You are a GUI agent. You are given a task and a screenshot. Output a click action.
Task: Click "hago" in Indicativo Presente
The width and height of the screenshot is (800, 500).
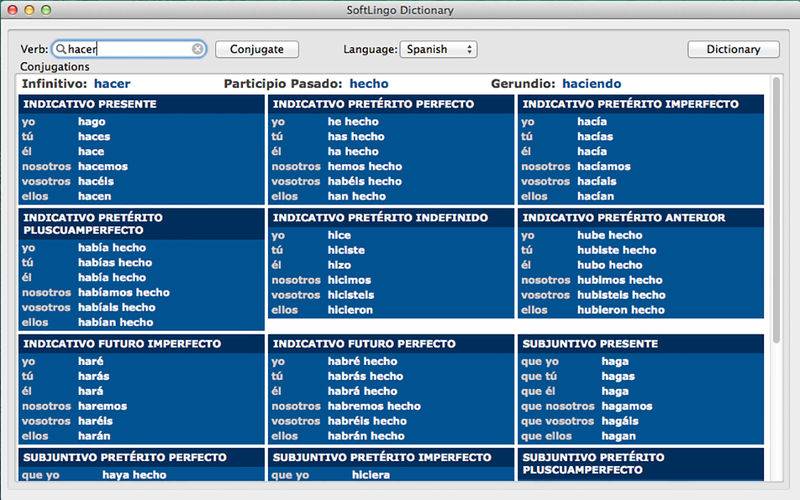coord(91,122)
